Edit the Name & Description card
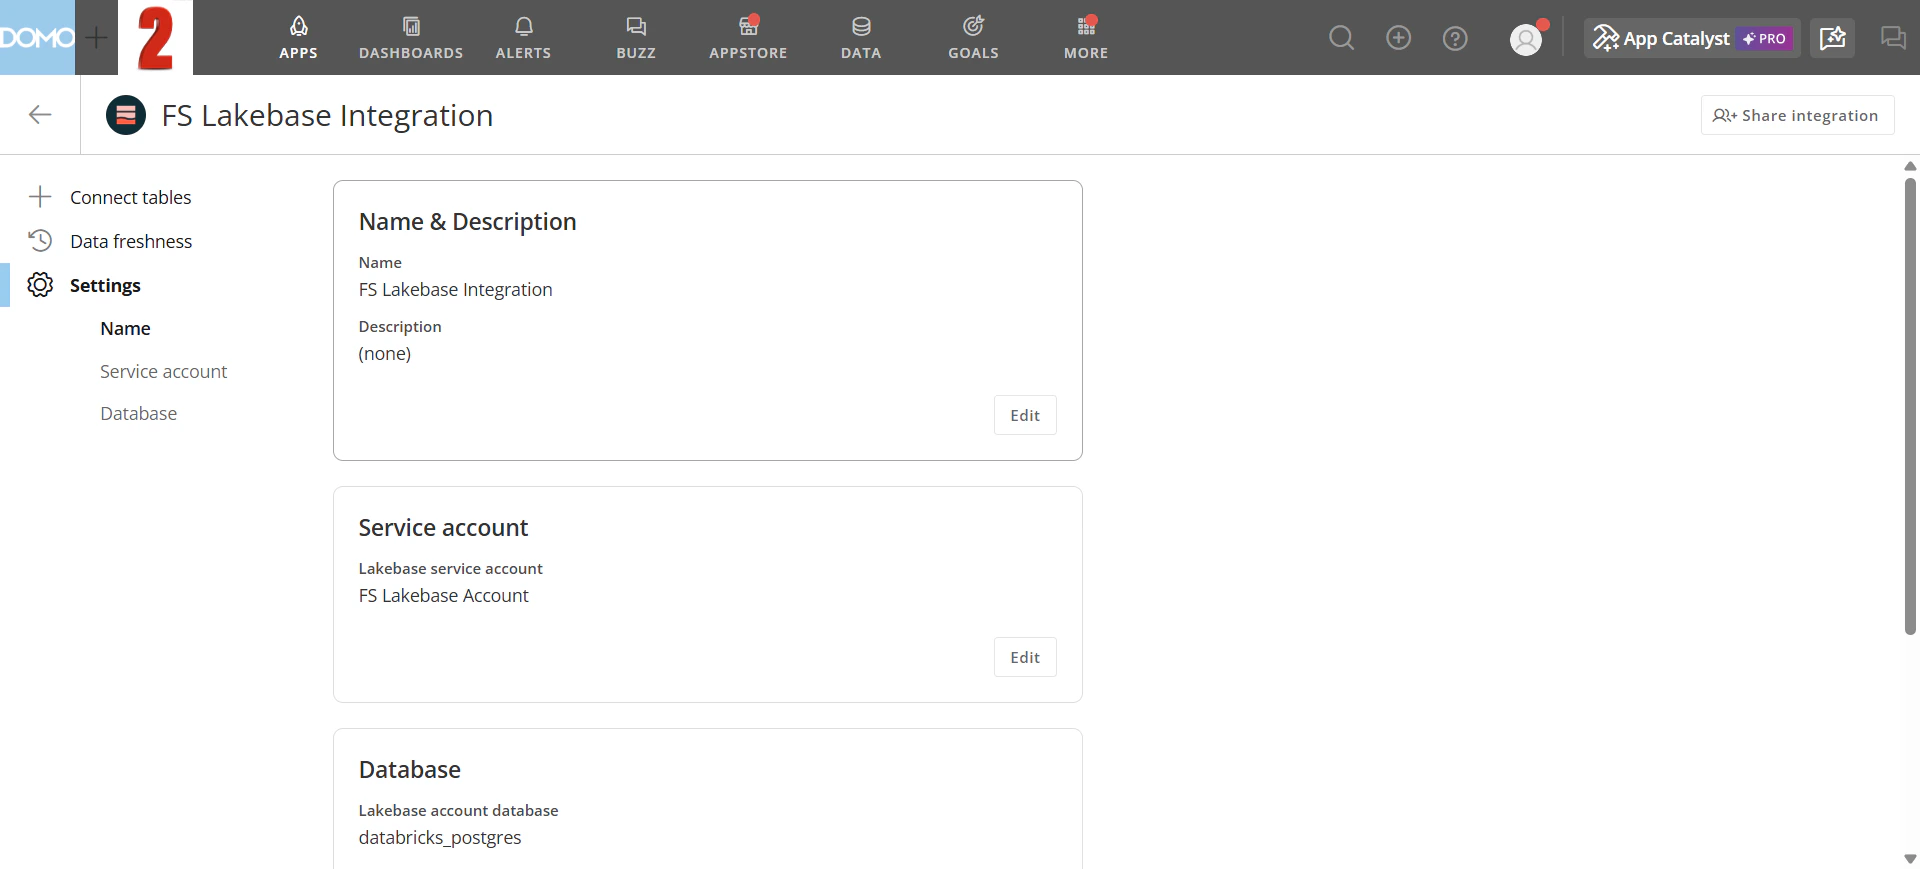Viewport: 1920px width, 869px height. [x=1025, y=415]
